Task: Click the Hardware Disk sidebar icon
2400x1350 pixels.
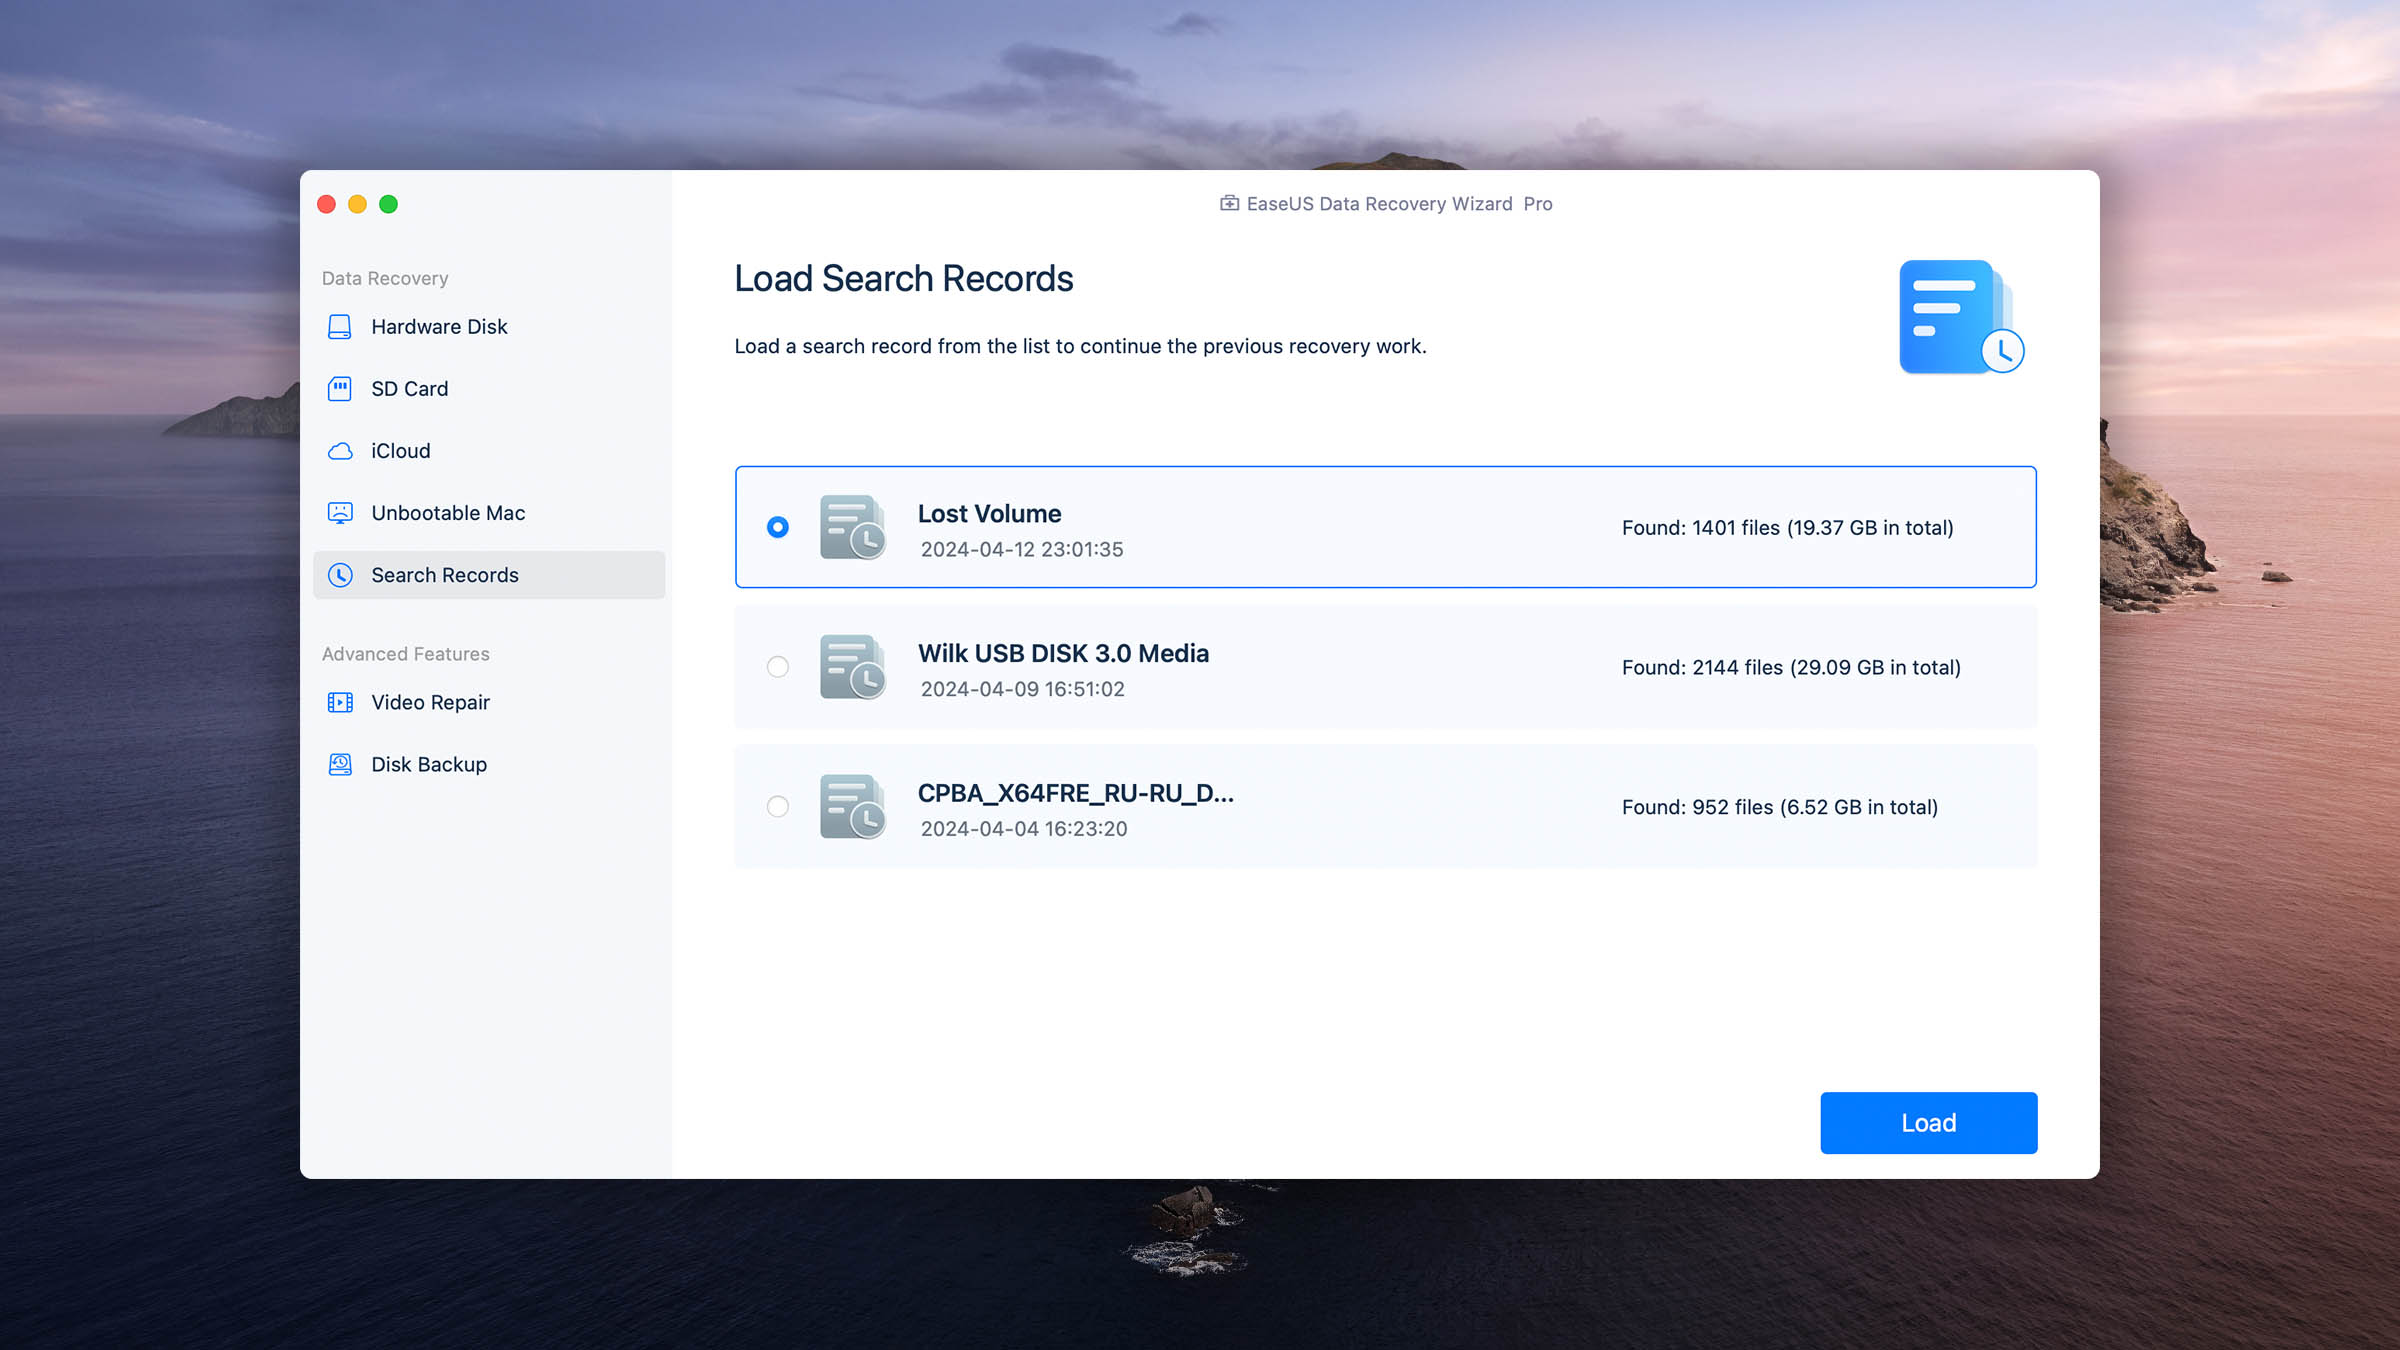Action: coord(340,327)
